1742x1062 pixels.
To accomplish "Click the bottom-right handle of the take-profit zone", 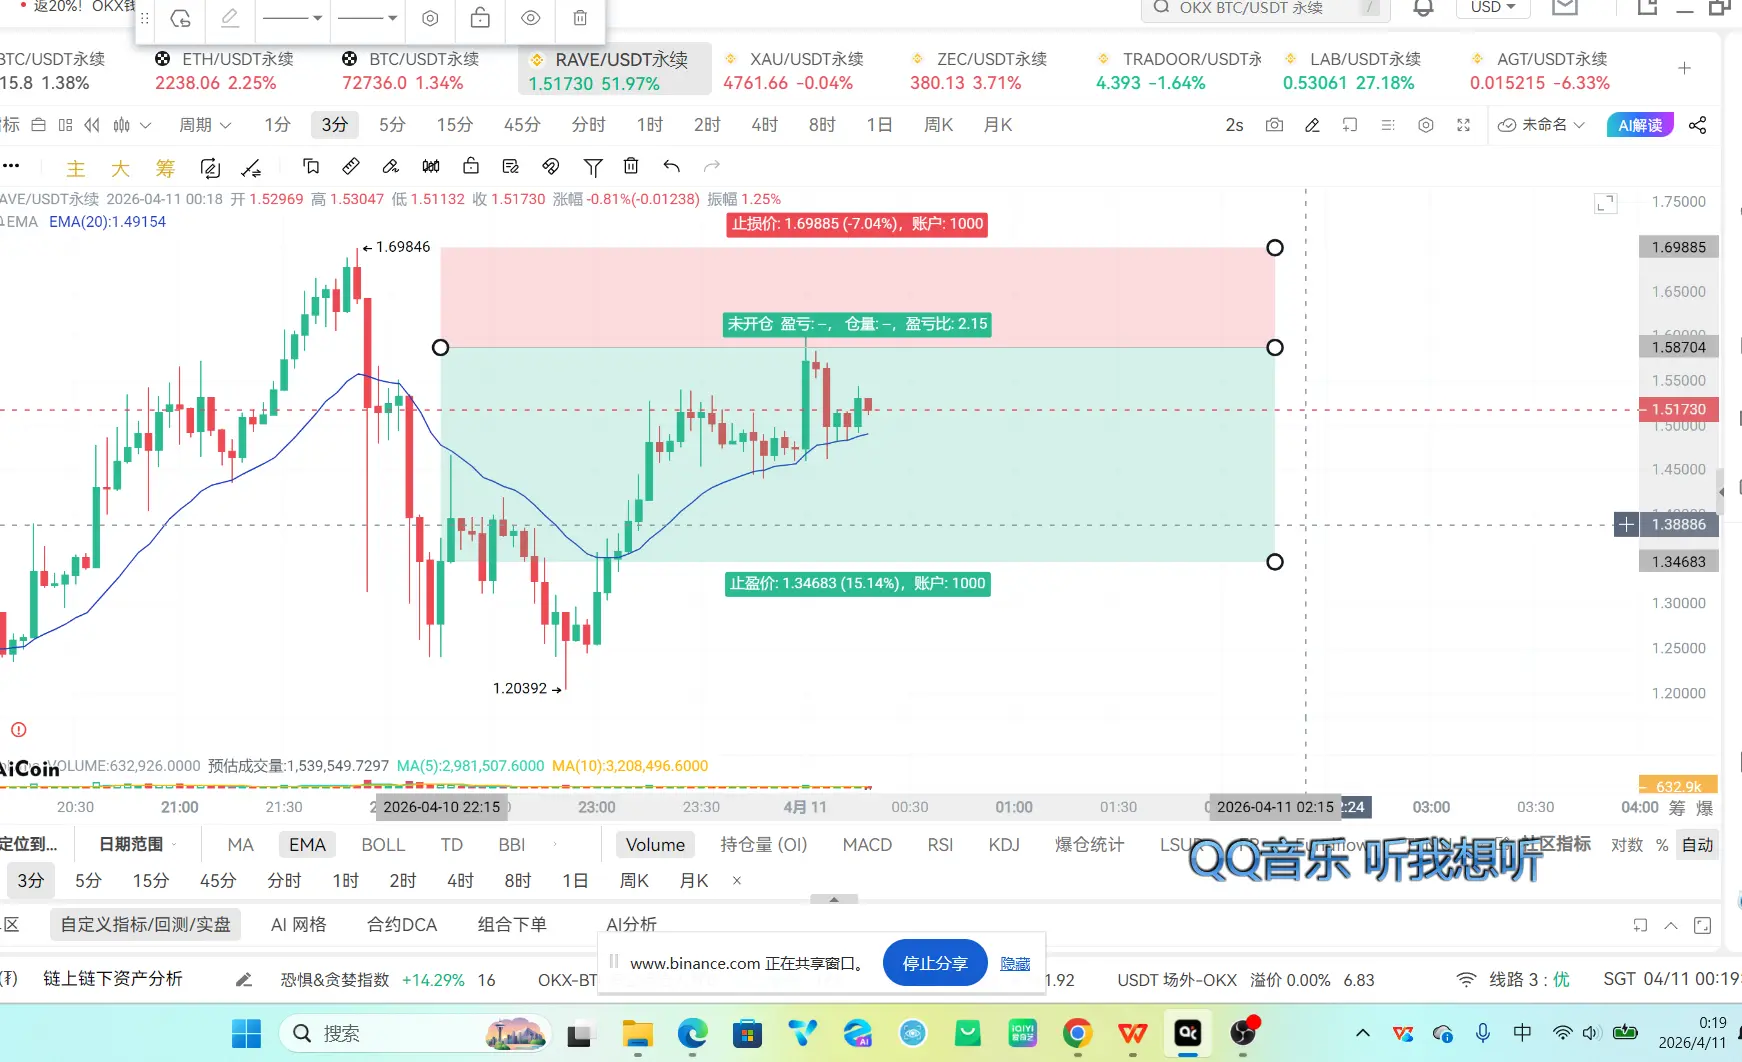I will tap(1275, 562).
